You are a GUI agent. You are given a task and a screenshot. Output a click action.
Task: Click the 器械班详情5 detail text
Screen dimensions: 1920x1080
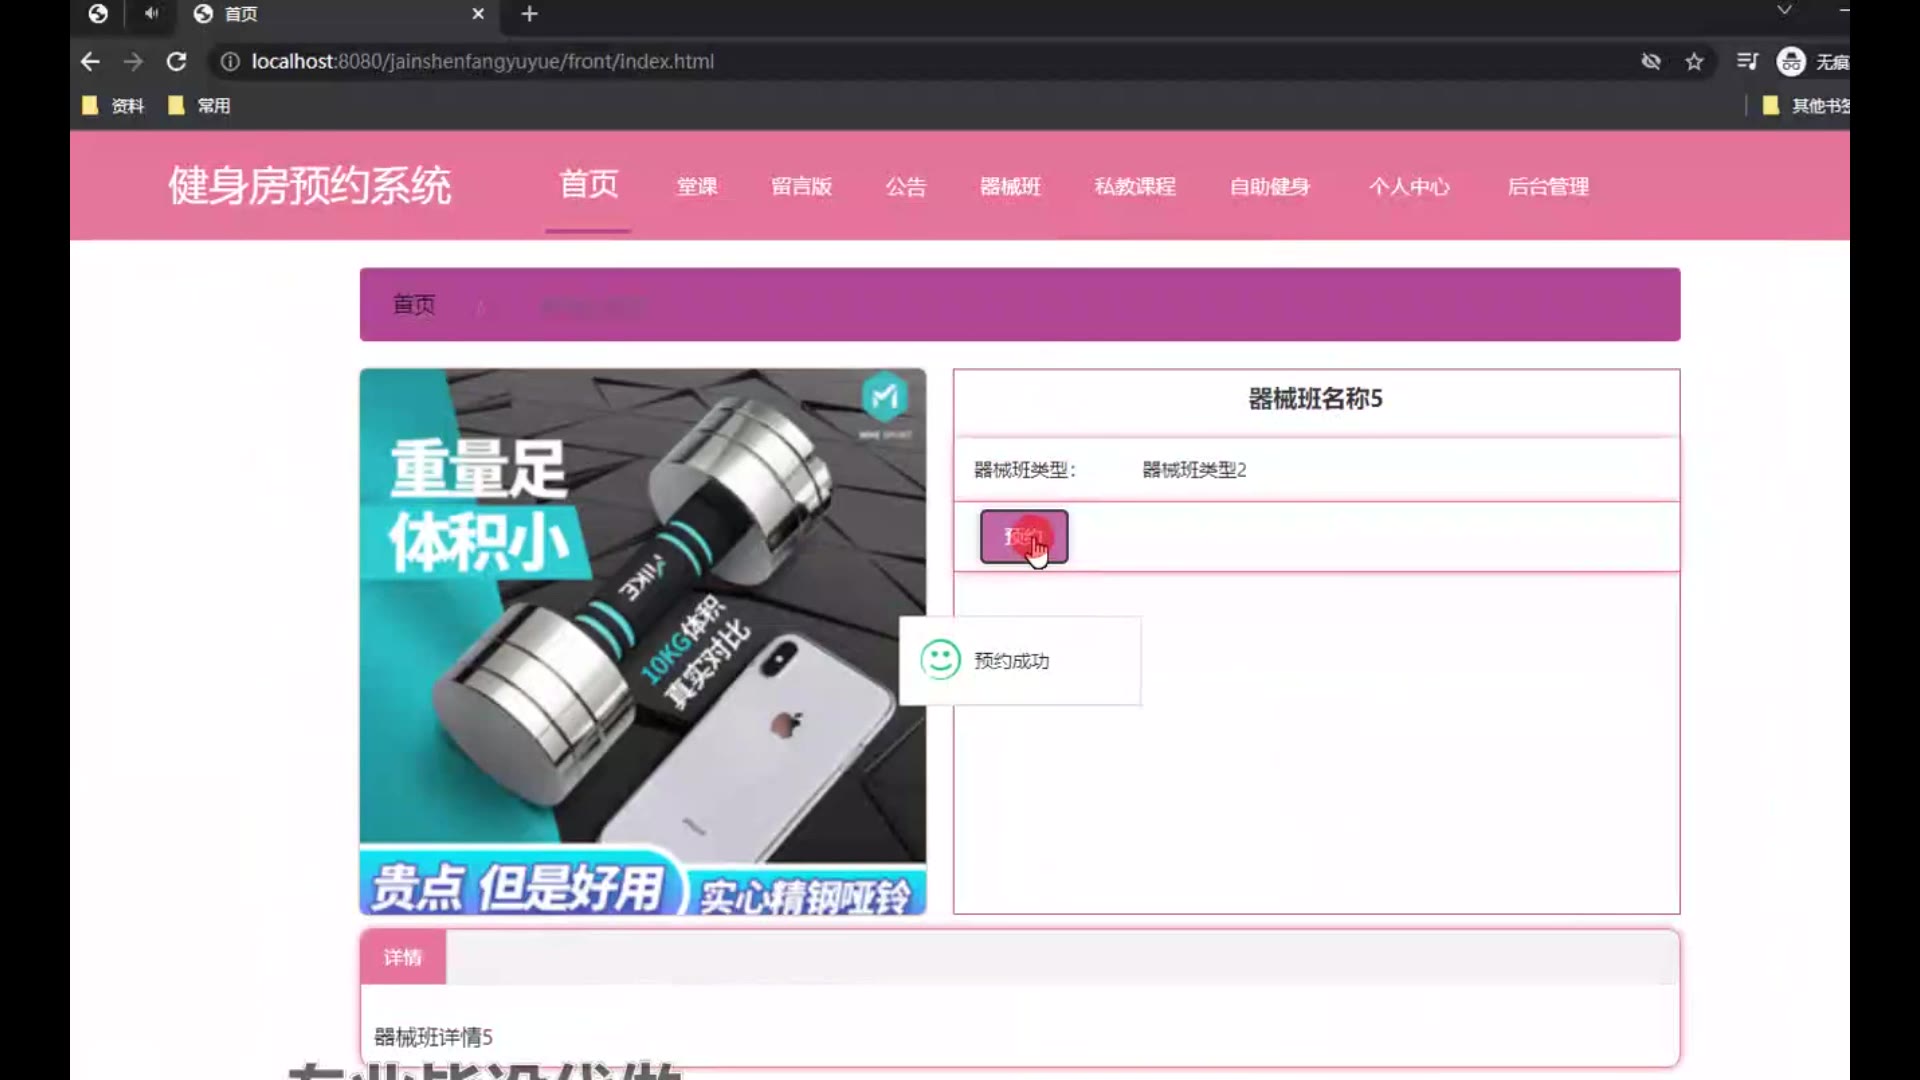click(433, 1037)
